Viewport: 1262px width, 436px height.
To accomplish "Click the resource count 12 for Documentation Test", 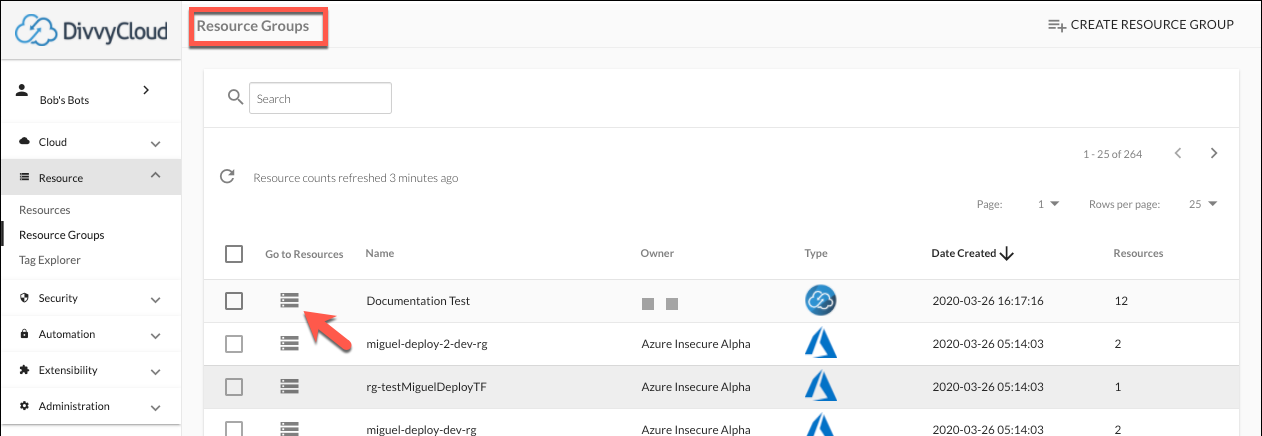I will [x=1120, y=301].
